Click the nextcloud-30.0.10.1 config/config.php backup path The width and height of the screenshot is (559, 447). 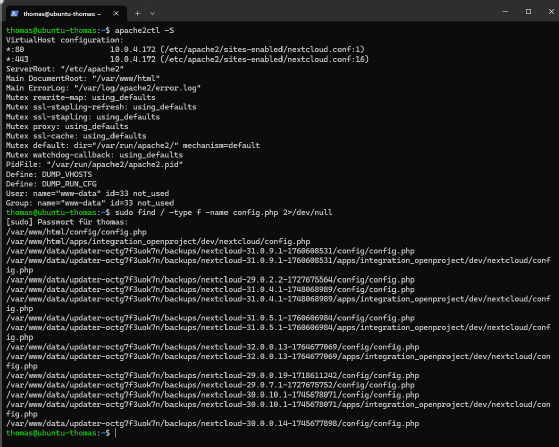tap(212, 395)
